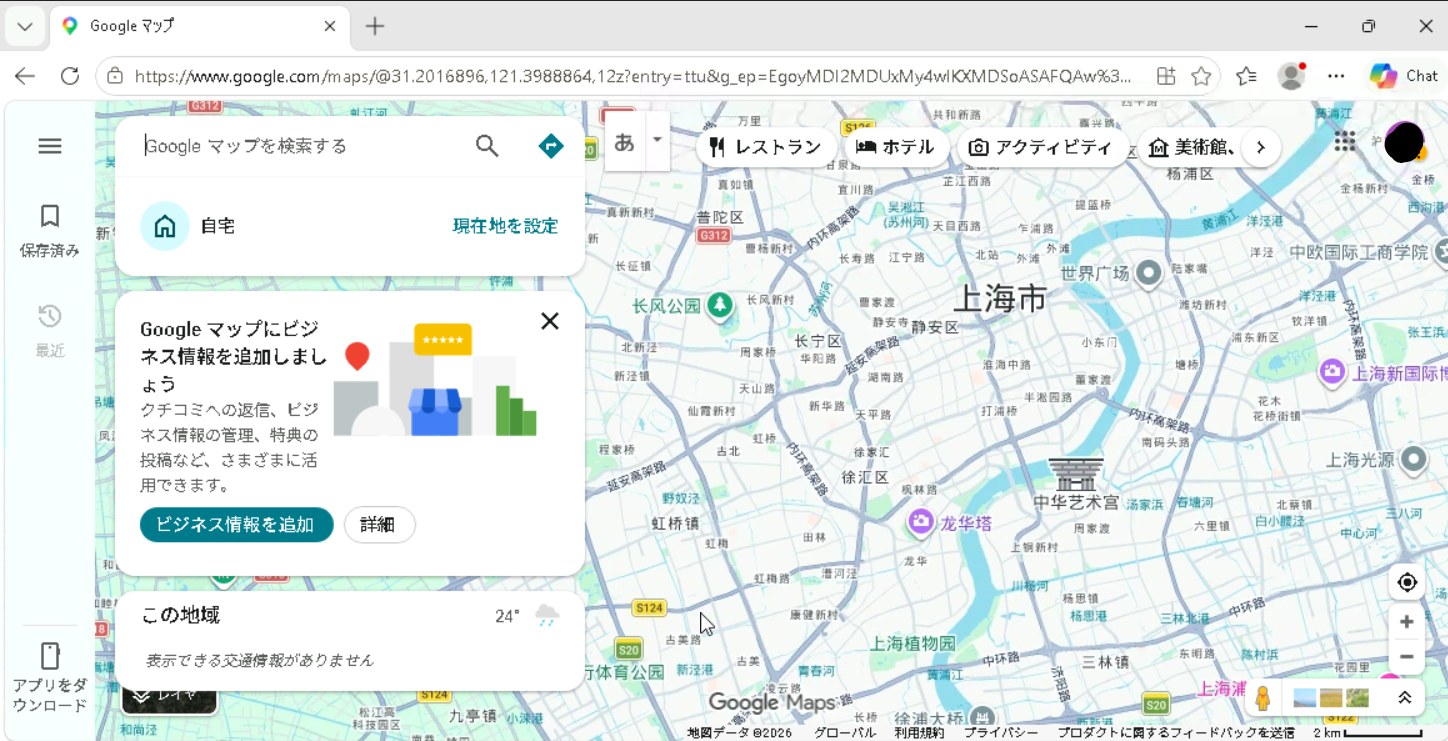Bookmark this page with star icon
Viewport: 1448px width, 741px height.
coord(1201,76)
